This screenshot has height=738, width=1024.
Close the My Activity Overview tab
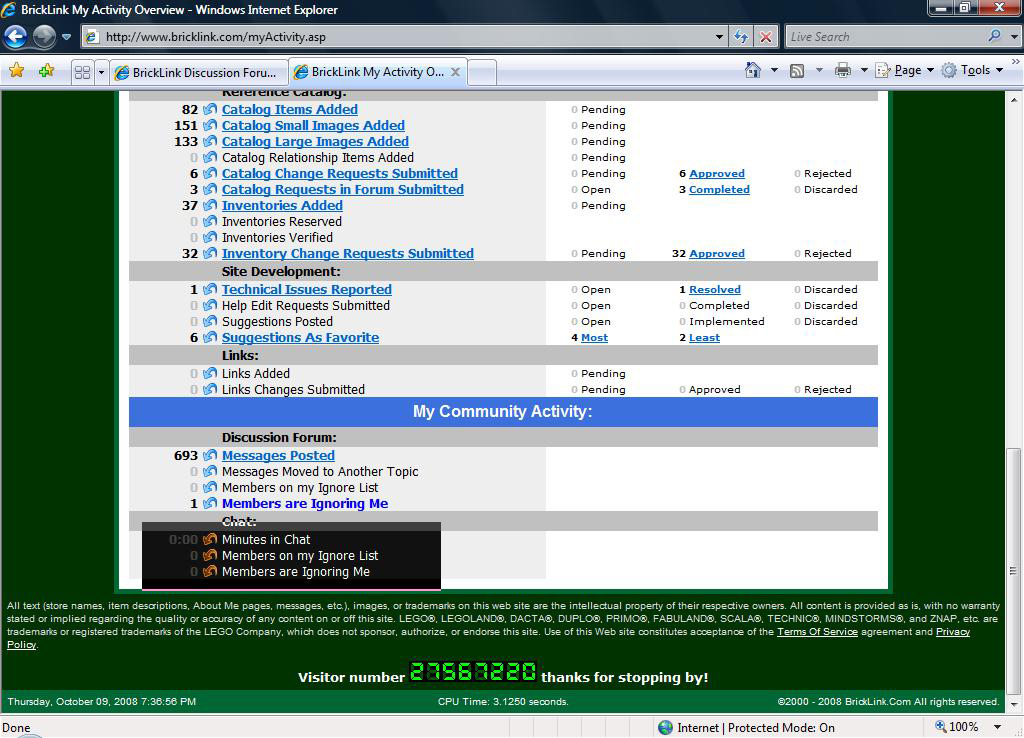456,72
